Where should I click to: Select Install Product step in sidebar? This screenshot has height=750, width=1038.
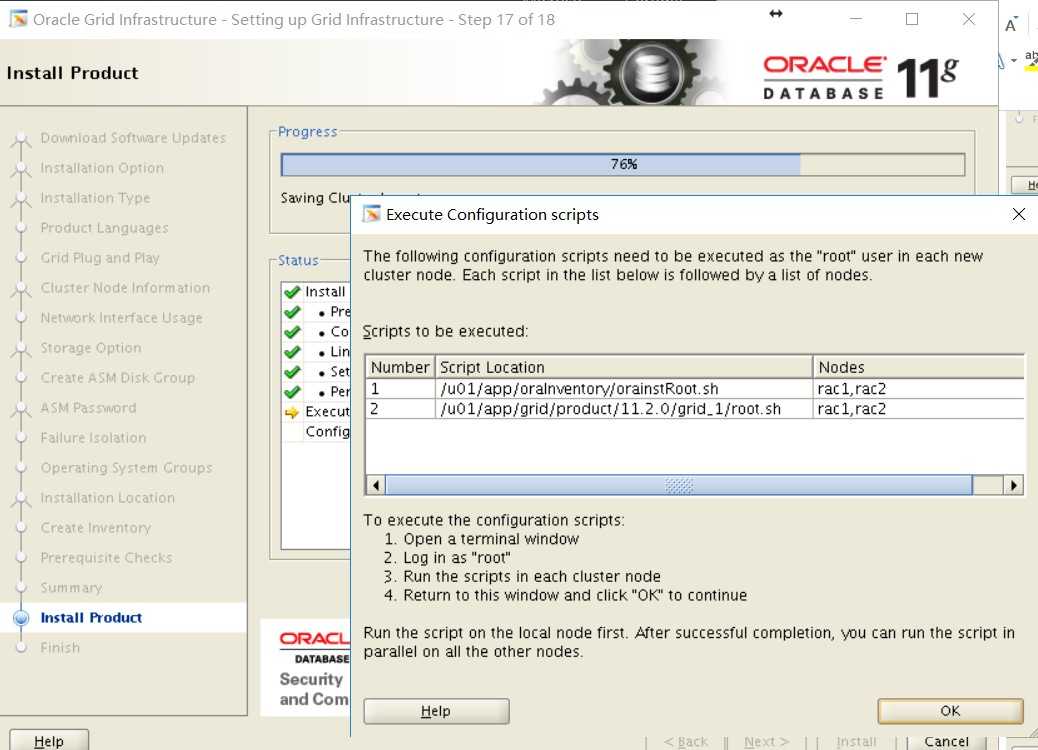pyautogui.click(x=91, y=618)
